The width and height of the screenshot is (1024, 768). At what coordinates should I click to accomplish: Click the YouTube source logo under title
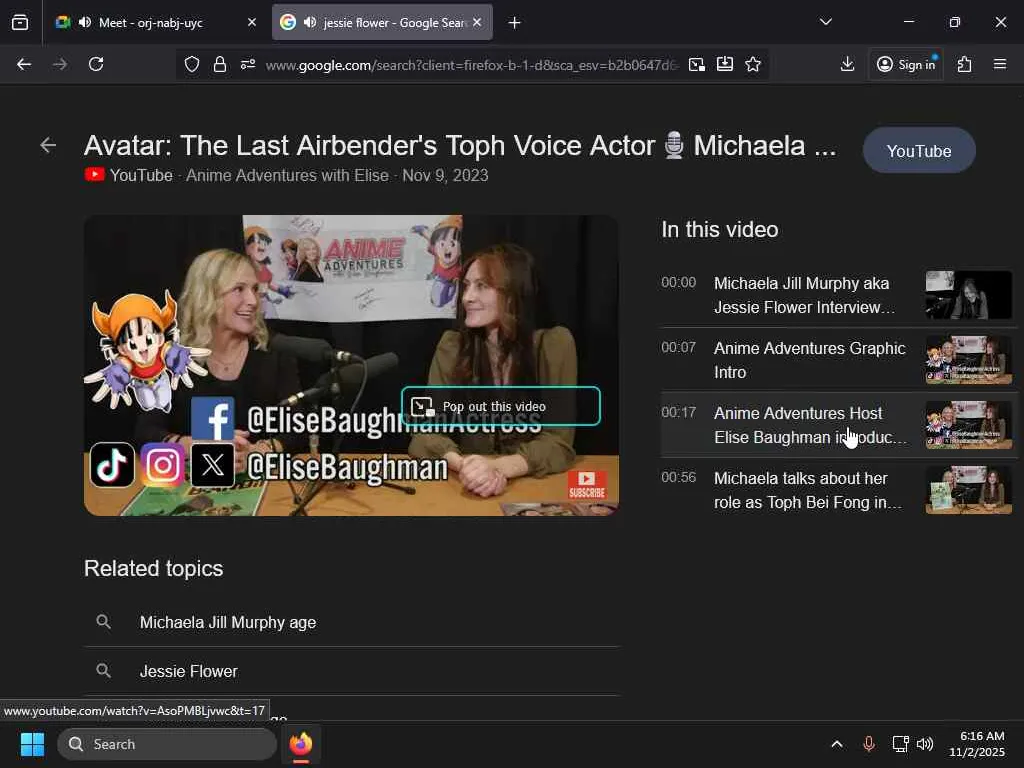coord(95,175)
